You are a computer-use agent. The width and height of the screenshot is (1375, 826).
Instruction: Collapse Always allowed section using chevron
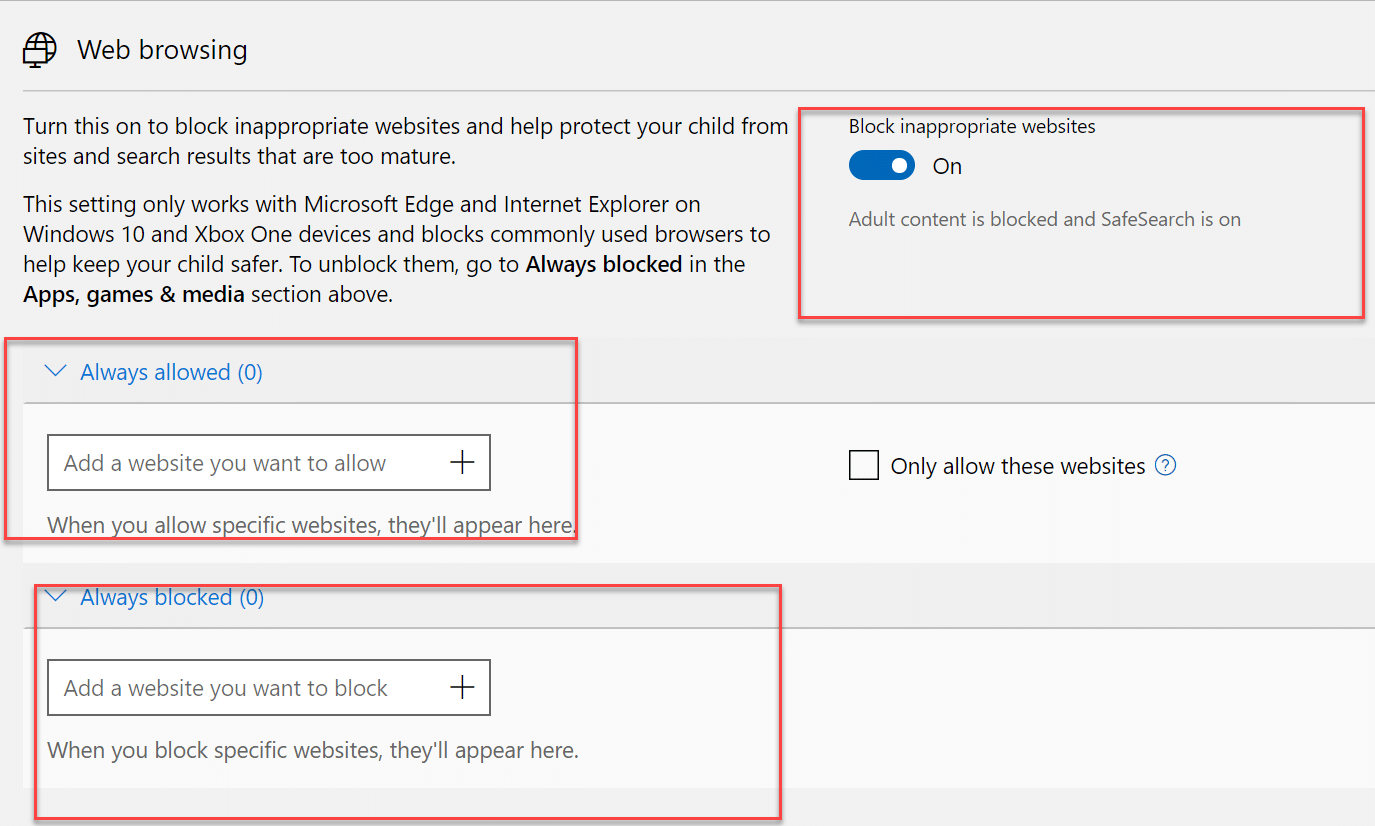click(57, 372)
